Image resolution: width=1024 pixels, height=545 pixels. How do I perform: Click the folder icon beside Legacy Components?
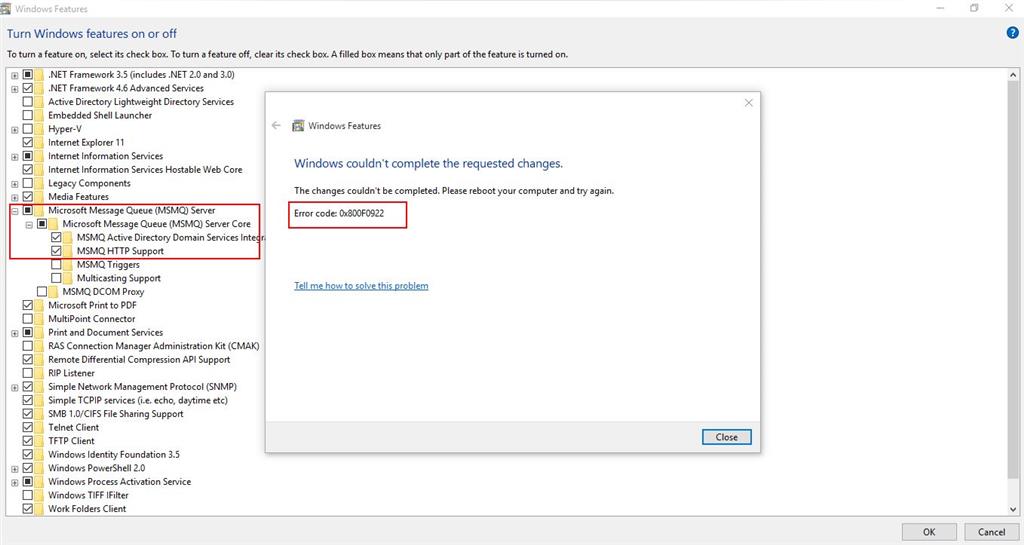click(40, 183)
